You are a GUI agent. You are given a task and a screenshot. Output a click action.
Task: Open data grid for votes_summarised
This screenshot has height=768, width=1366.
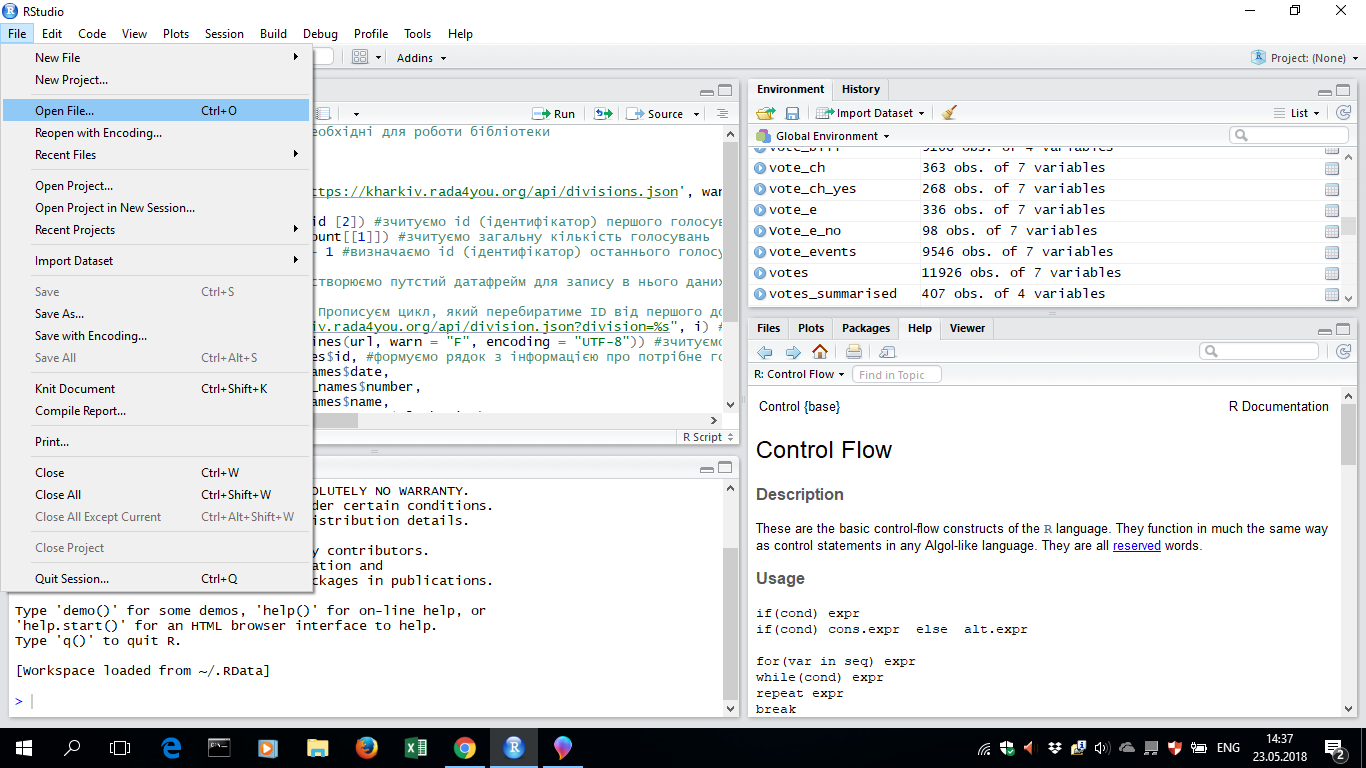pos(1332,294)
